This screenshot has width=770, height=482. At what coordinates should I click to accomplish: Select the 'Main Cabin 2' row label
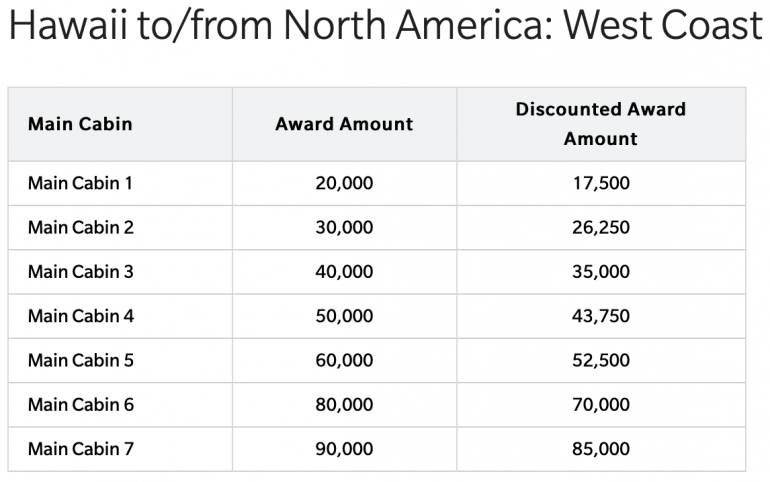pyautogui.click(x=81, y=228)
